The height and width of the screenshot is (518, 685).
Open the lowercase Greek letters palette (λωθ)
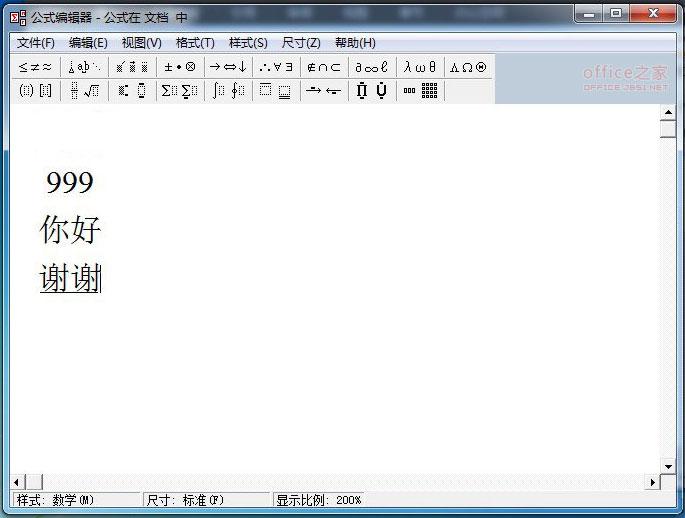[x=420, y=67]
